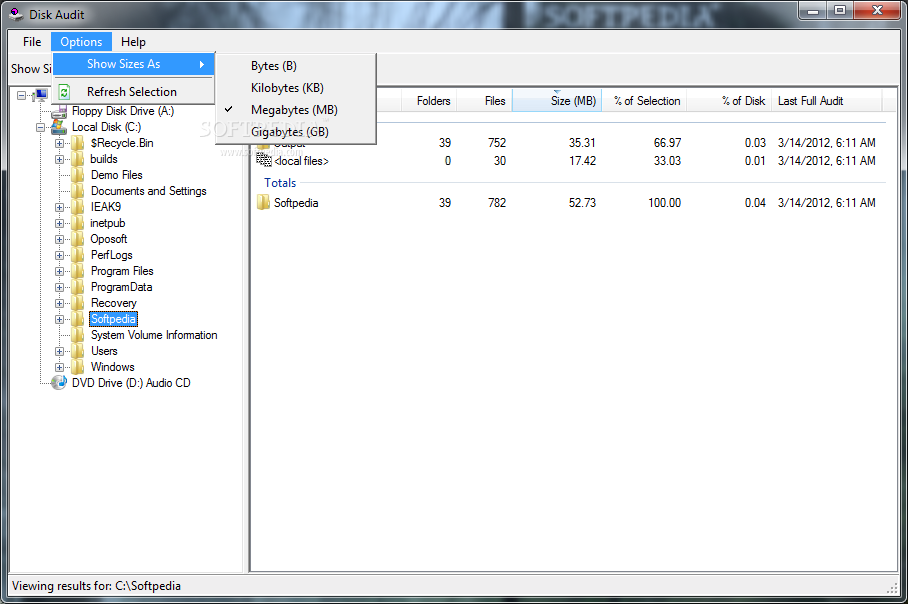908x604 pixels.
Task: Click the 66.97 percent of selection value
Action: [667, 142]
